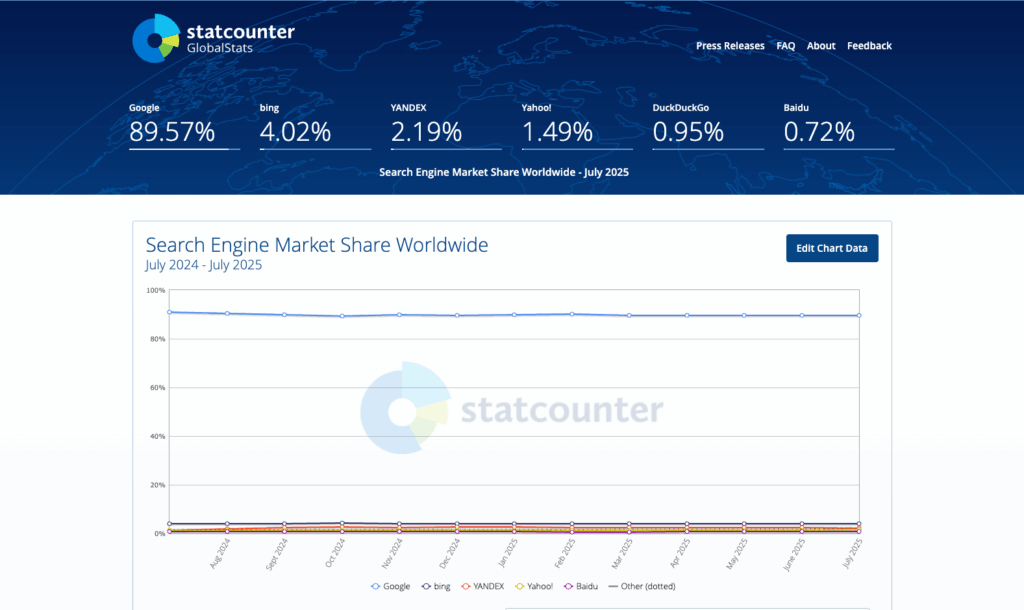
Task: Toggle the Google series in the legend
Action: pos(391,586)
